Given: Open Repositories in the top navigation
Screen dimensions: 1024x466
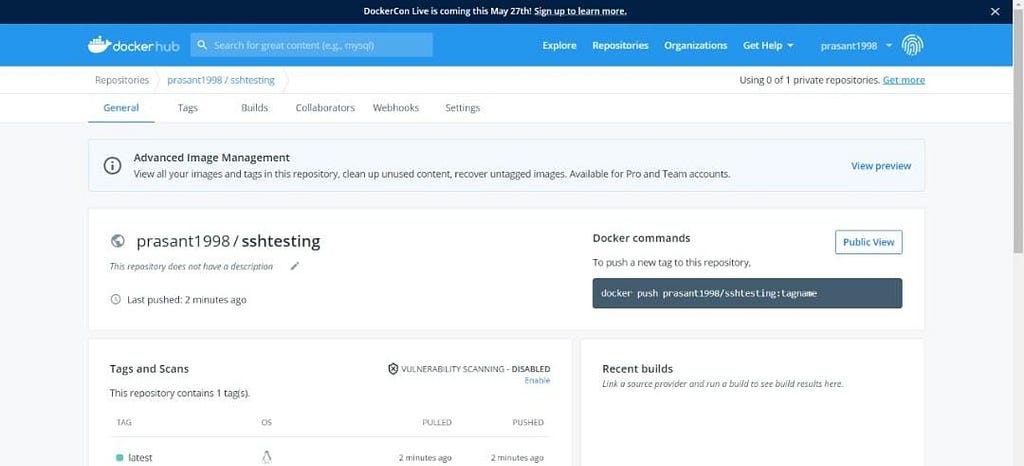Looking at the screenshot, I should (620, 46).
